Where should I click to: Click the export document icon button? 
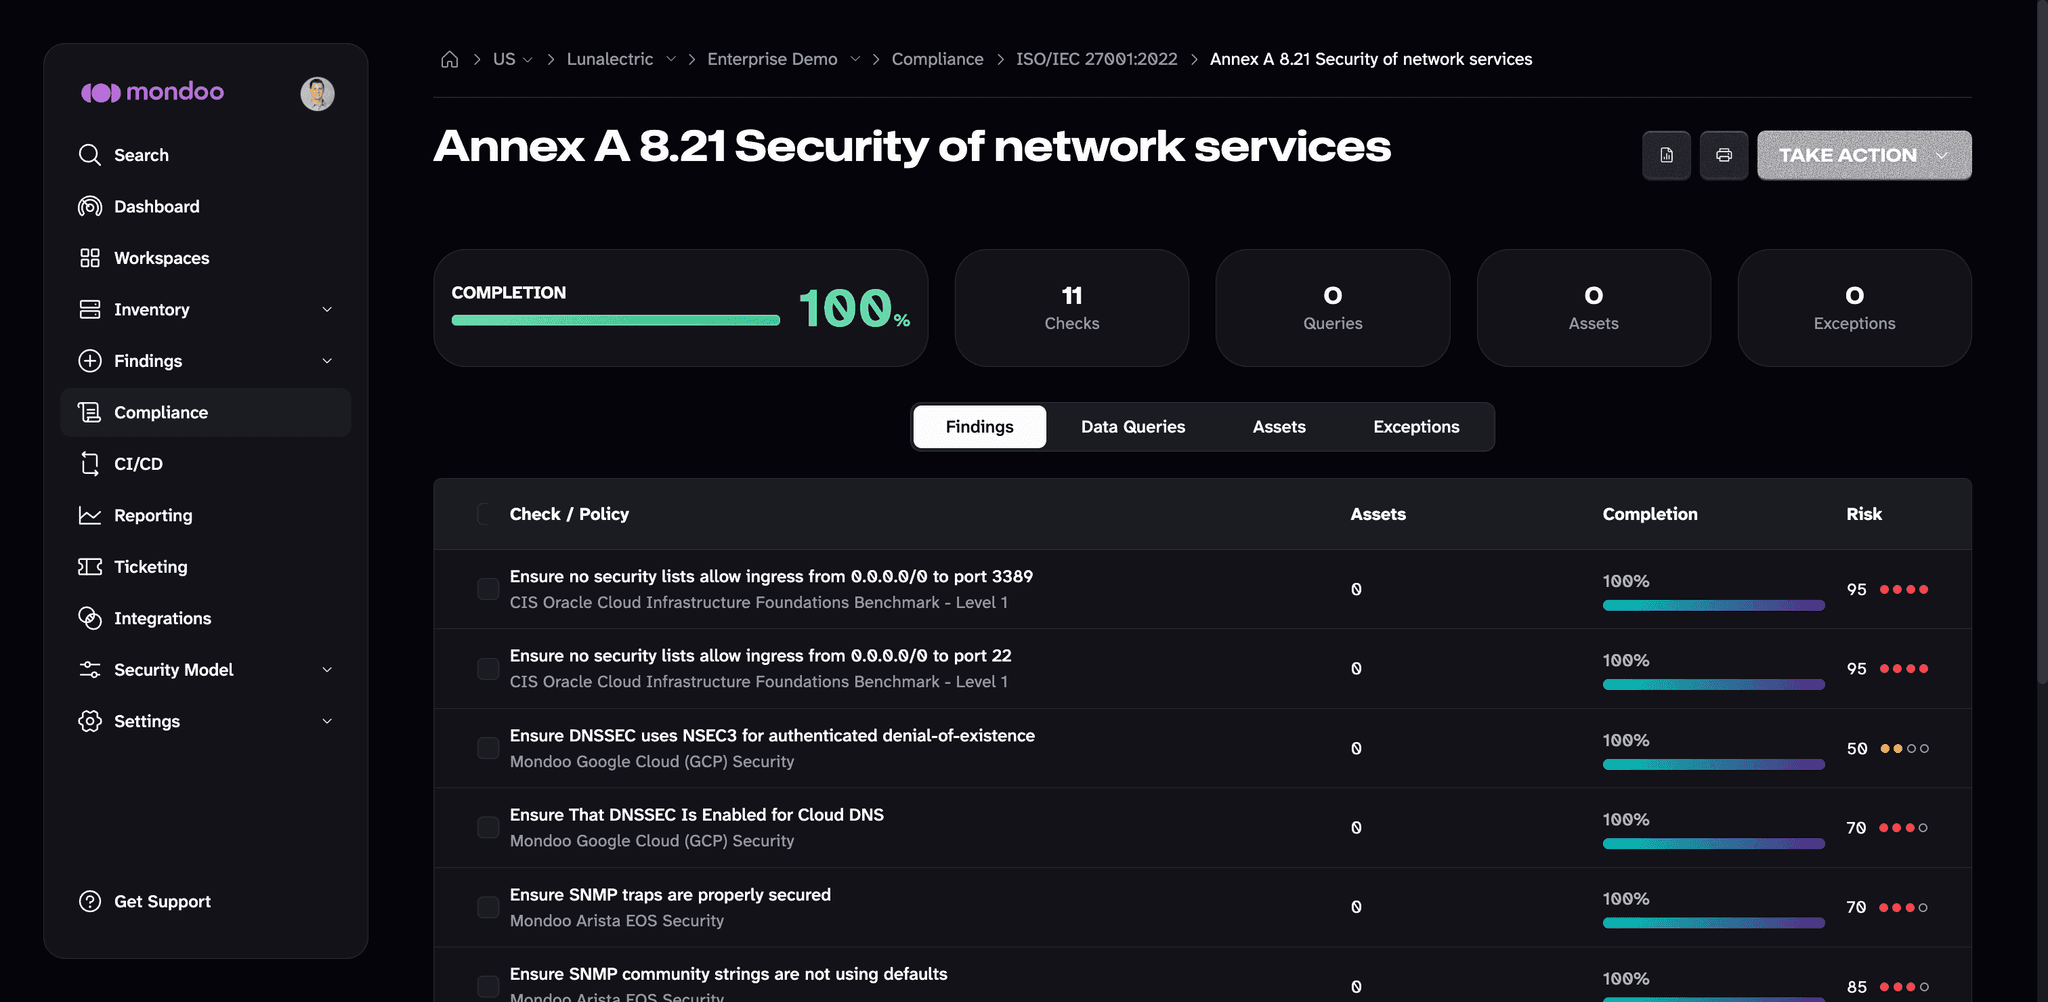click(x=1666, y=155)
